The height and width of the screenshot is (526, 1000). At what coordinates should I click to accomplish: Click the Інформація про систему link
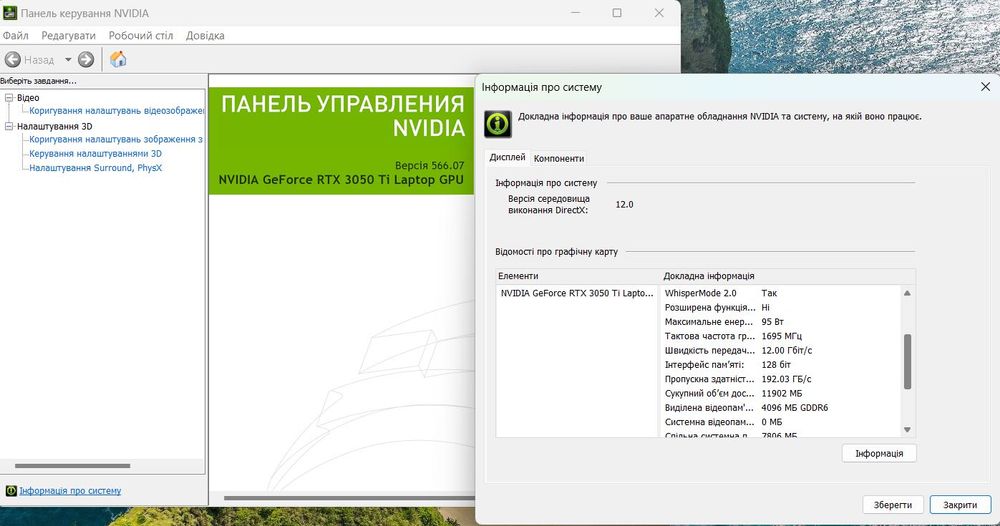(x=70, y=491)
